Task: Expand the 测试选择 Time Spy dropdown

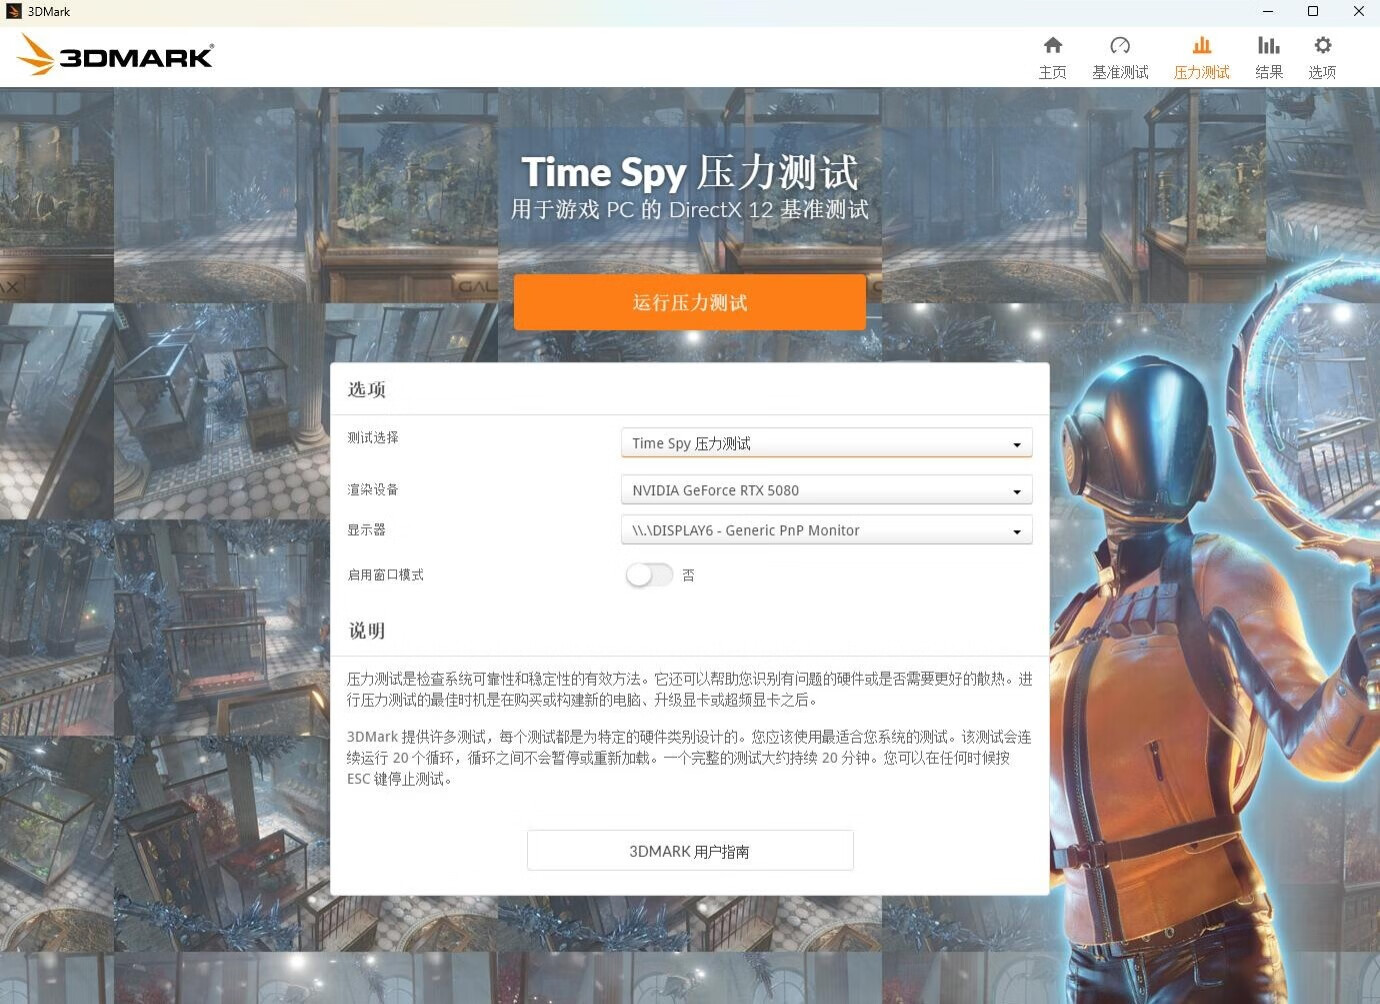Action: point(826,443)
